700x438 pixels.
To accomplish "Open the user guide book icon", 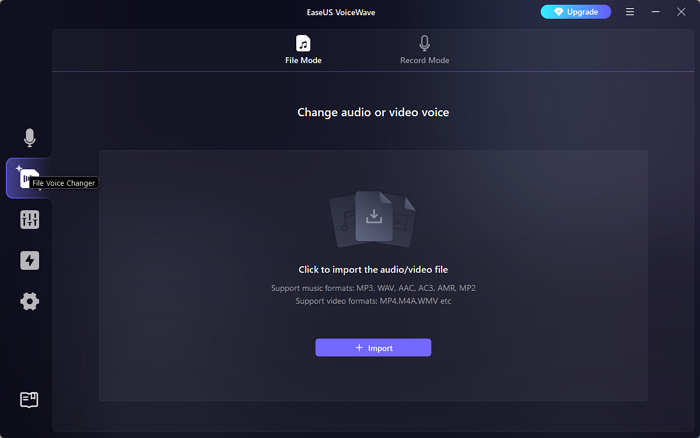I will pos(29,400).
